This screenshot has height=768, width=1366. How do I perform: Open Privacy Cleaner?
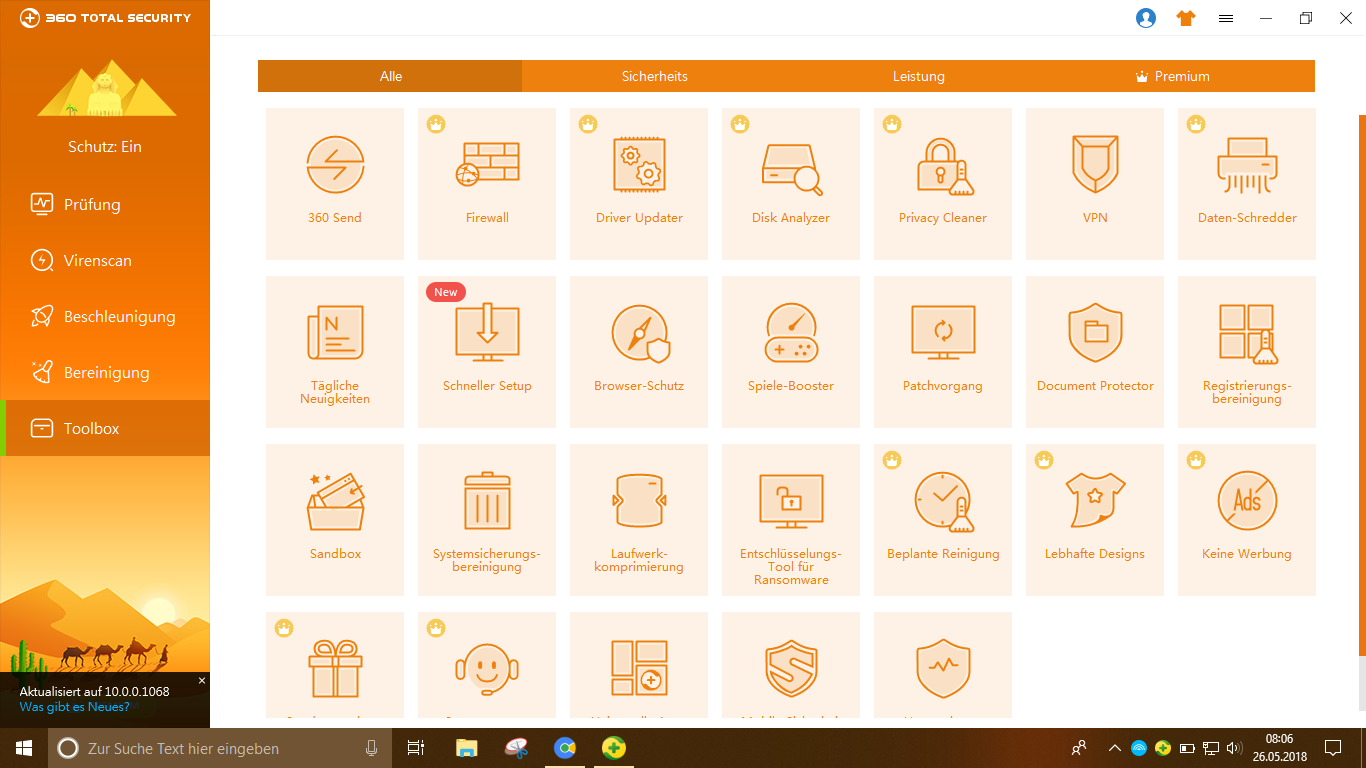click(943, 184)
